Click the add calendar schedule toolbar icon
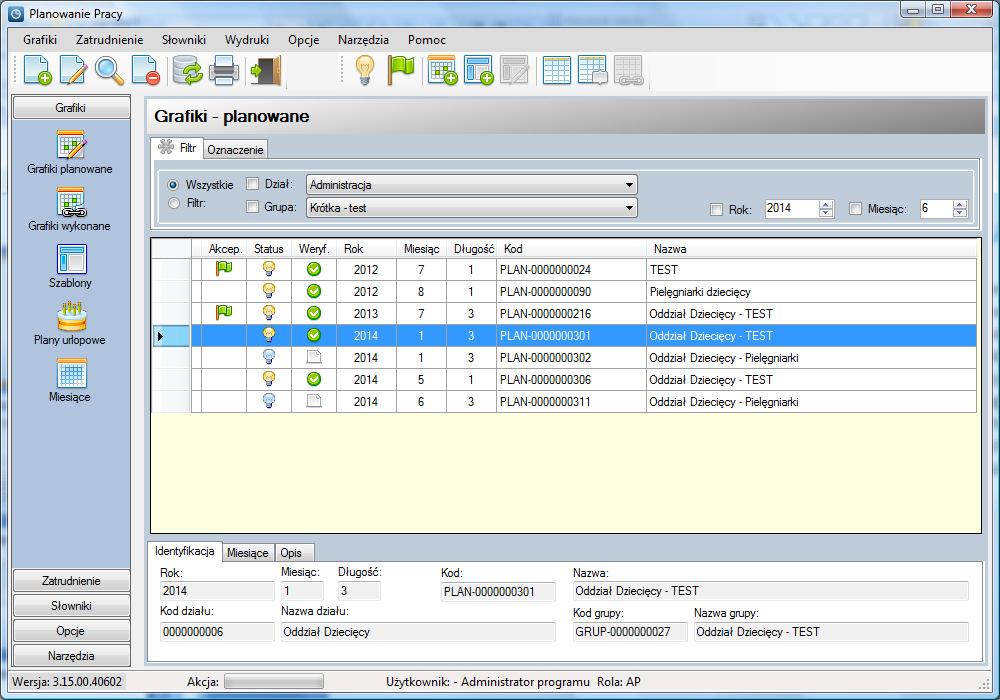 tap(443, 70)
